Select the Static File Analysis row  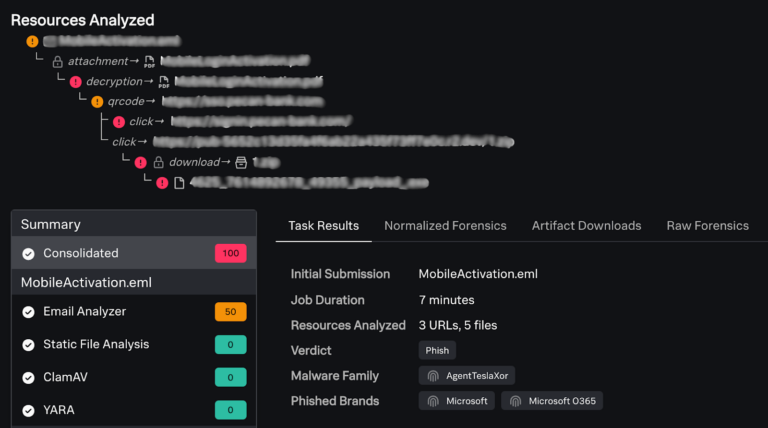(134, 345)
